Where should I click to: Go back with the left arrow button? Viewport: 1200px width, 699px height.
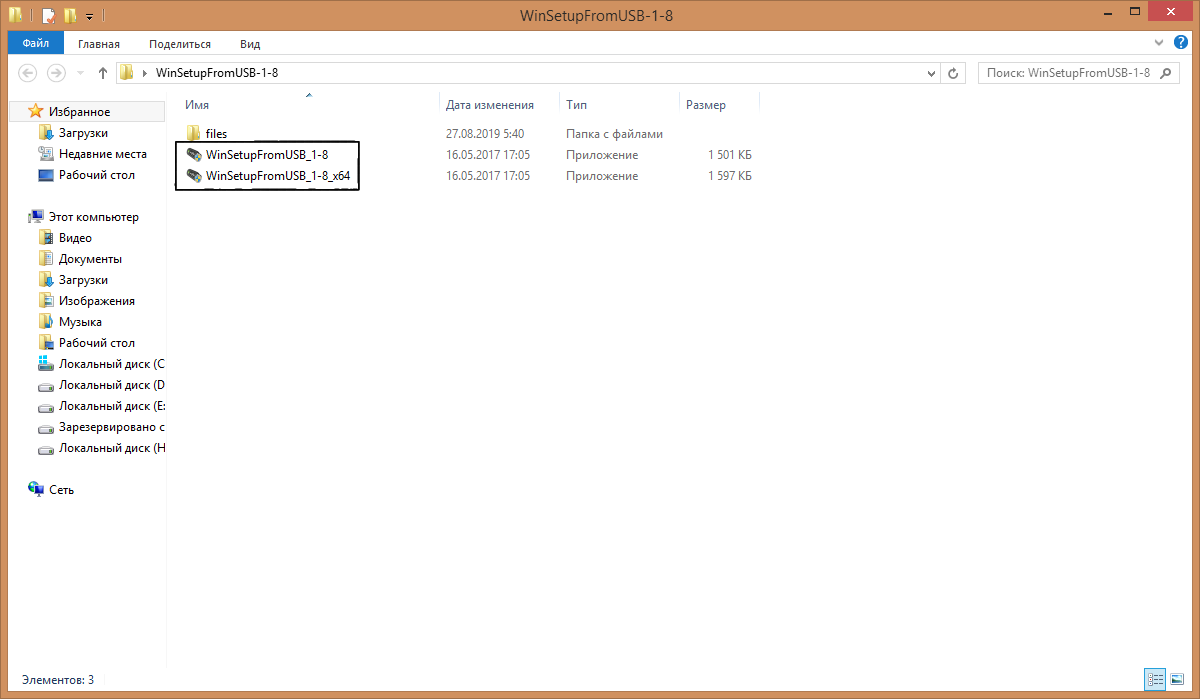pyautogui.click(x=28, y=73)
